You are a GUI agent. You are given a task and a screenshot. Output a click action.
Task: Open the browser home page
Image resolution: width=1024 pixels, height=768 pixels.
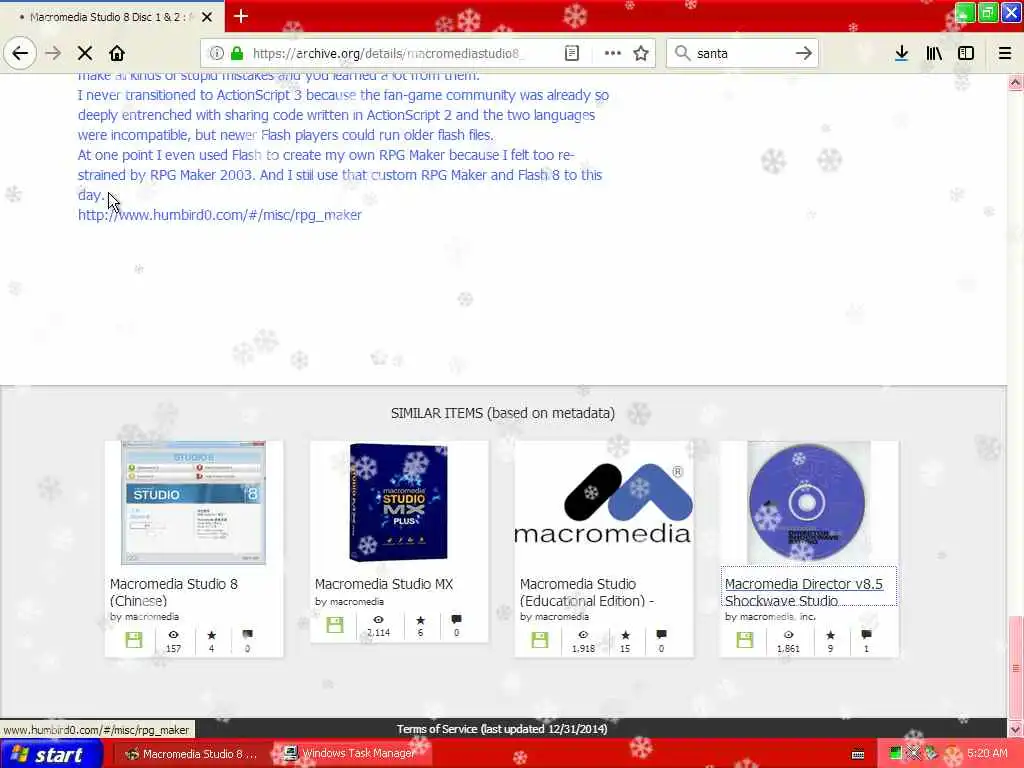point(117,54)
